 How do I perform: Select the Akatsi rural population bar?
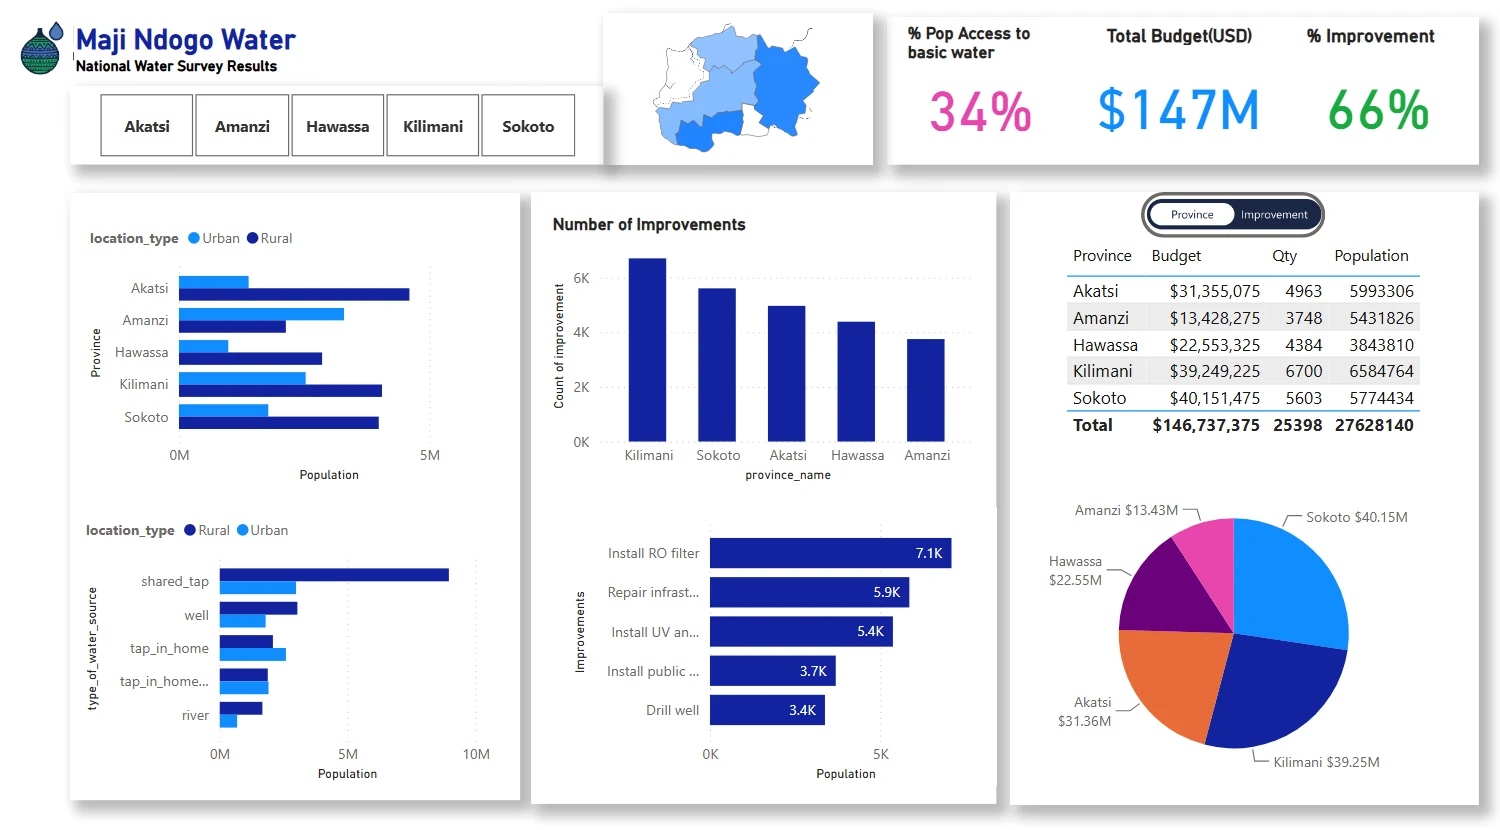(x=294, y=294)
